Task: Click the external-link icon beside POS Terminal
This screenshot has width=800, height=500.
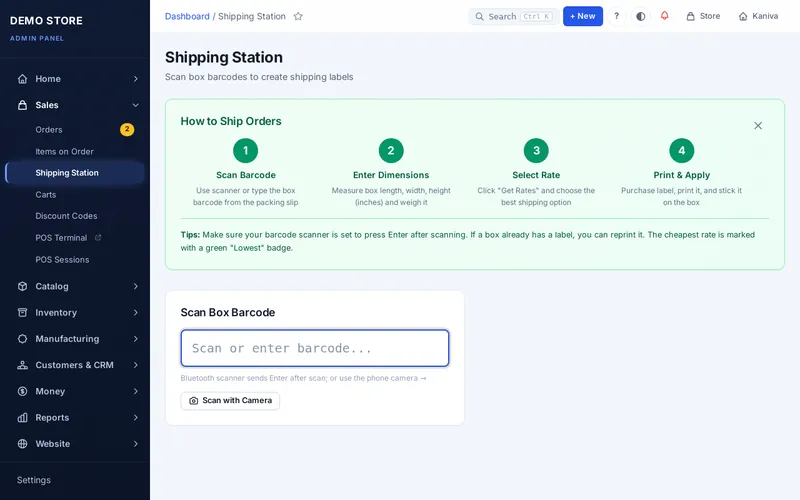Action: 98,237
